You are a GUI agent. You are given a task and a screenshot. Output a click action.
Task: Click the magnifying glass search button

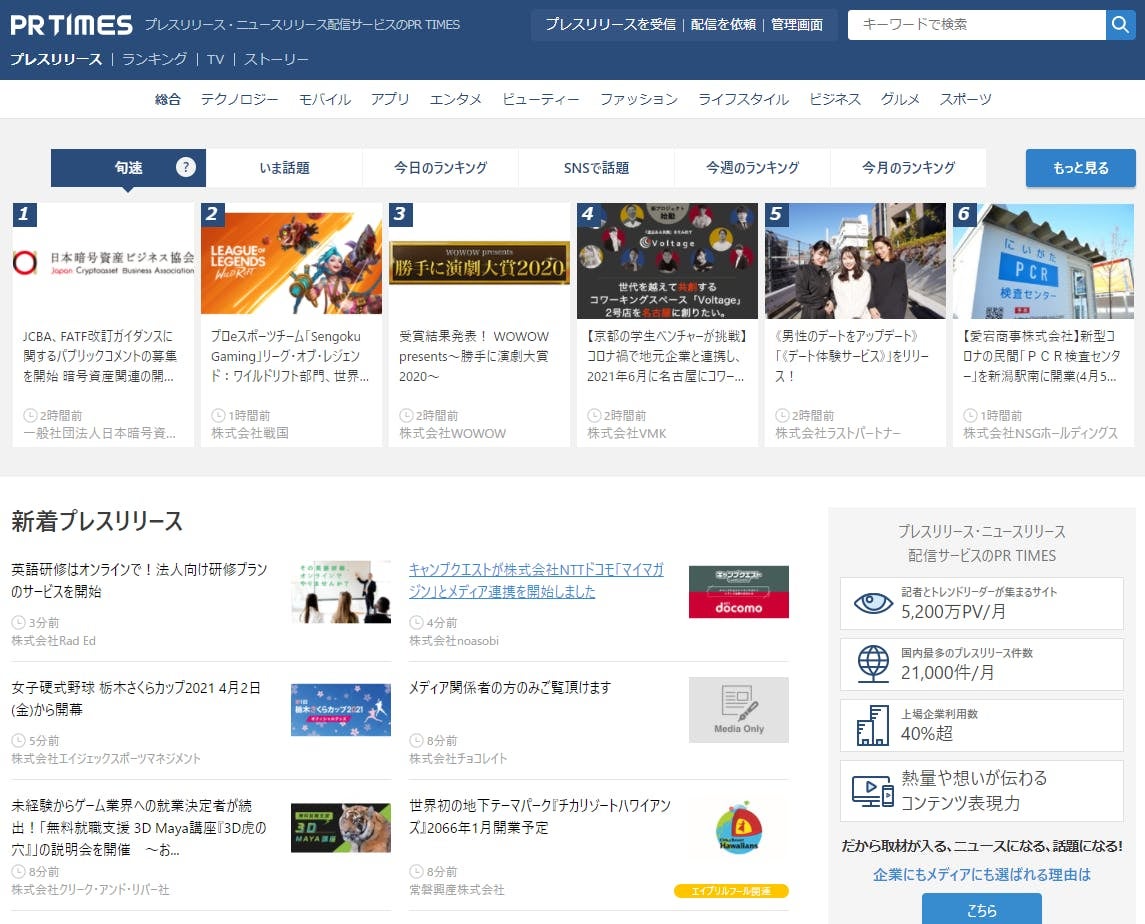(x=1120, y=25)
